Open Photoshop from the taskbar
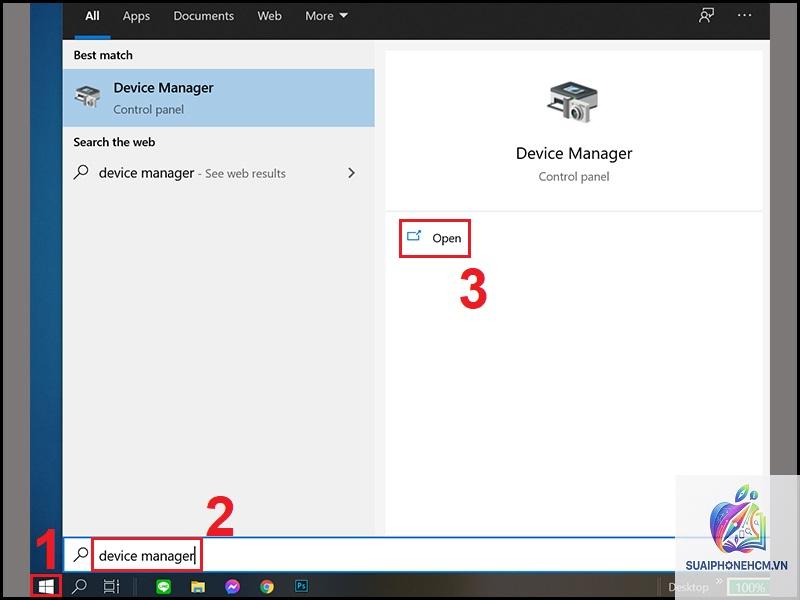The height and width of the screenshot is (600, 800). (x=302, y=586)
